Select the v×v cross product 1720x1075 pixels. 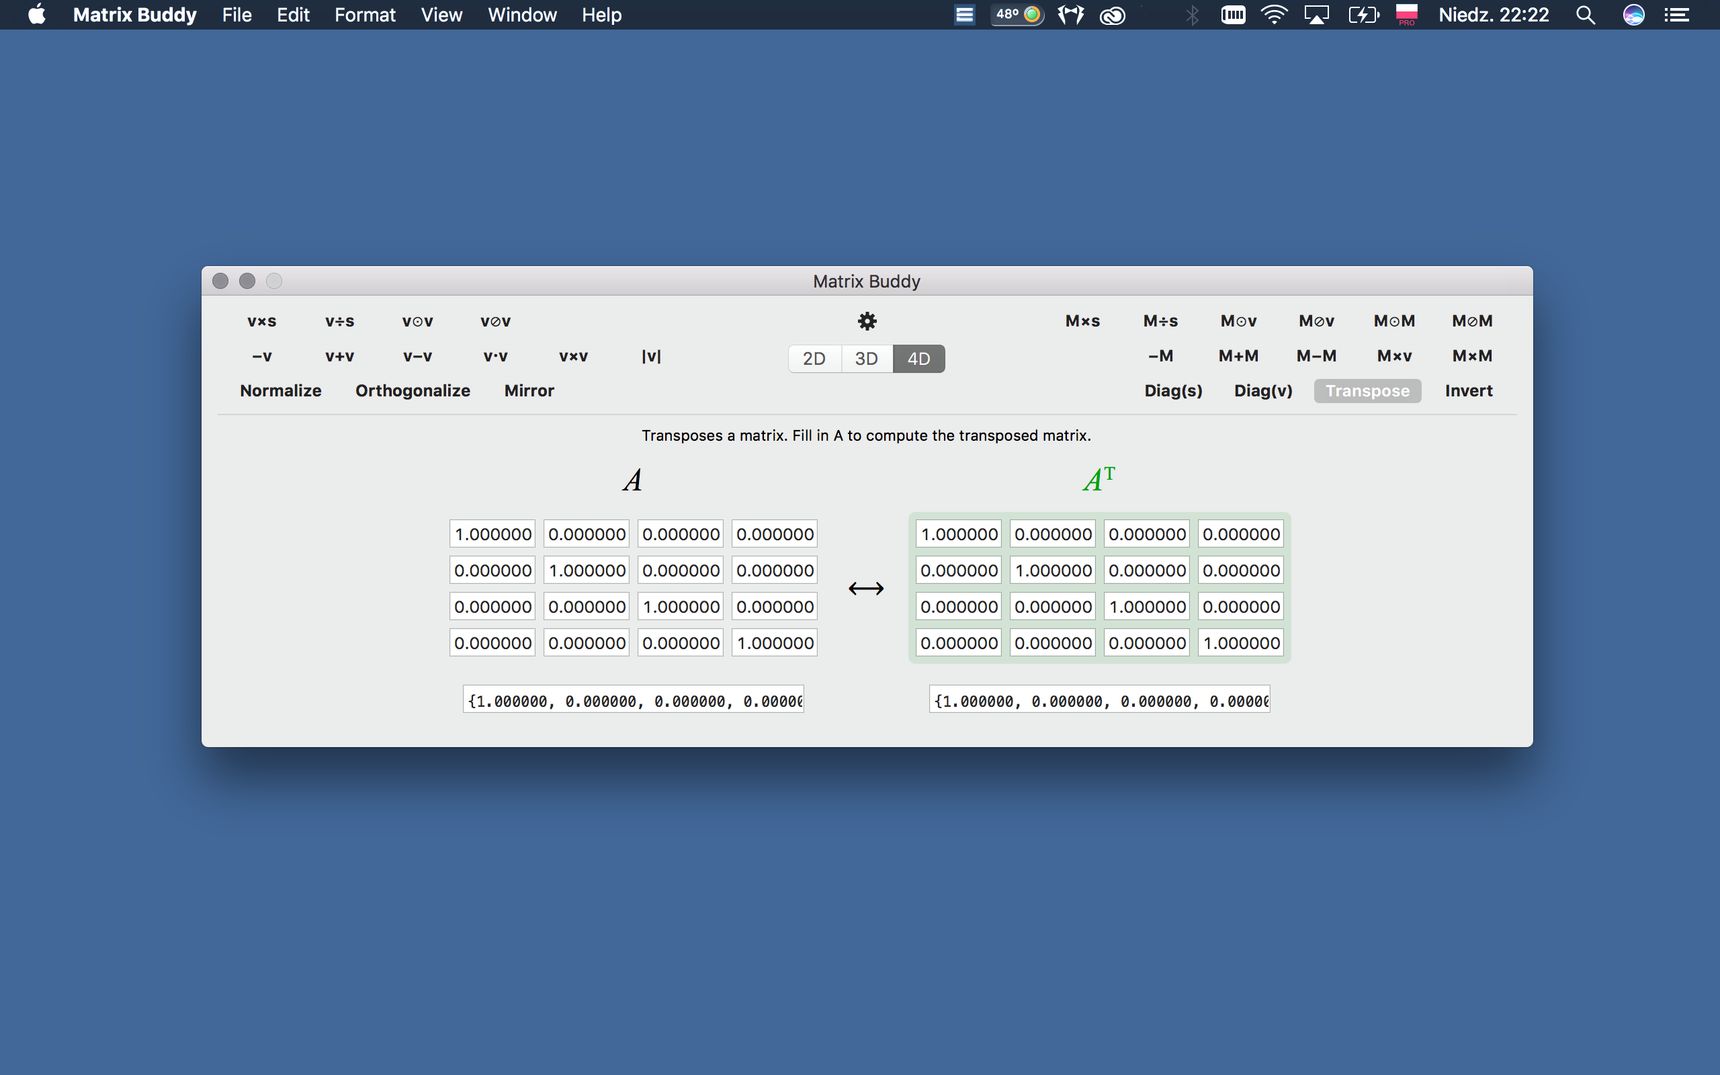pyautogui.click(x=574, y=356)
